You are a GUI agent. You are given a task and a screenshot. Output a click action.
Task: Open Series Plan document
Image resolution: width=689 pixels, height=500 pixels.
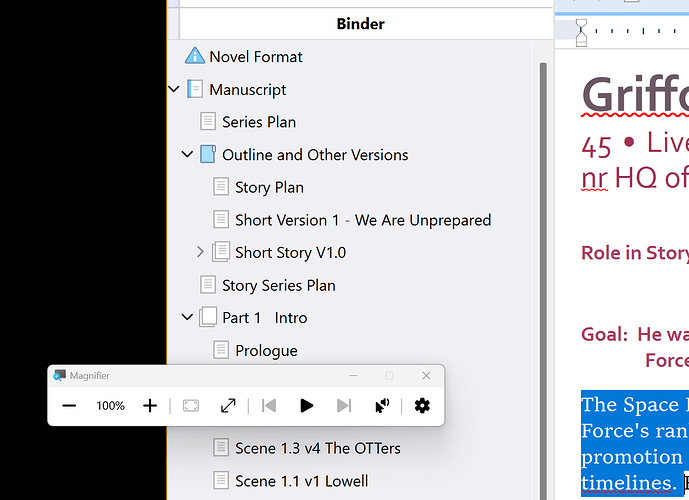coord(258,122)
